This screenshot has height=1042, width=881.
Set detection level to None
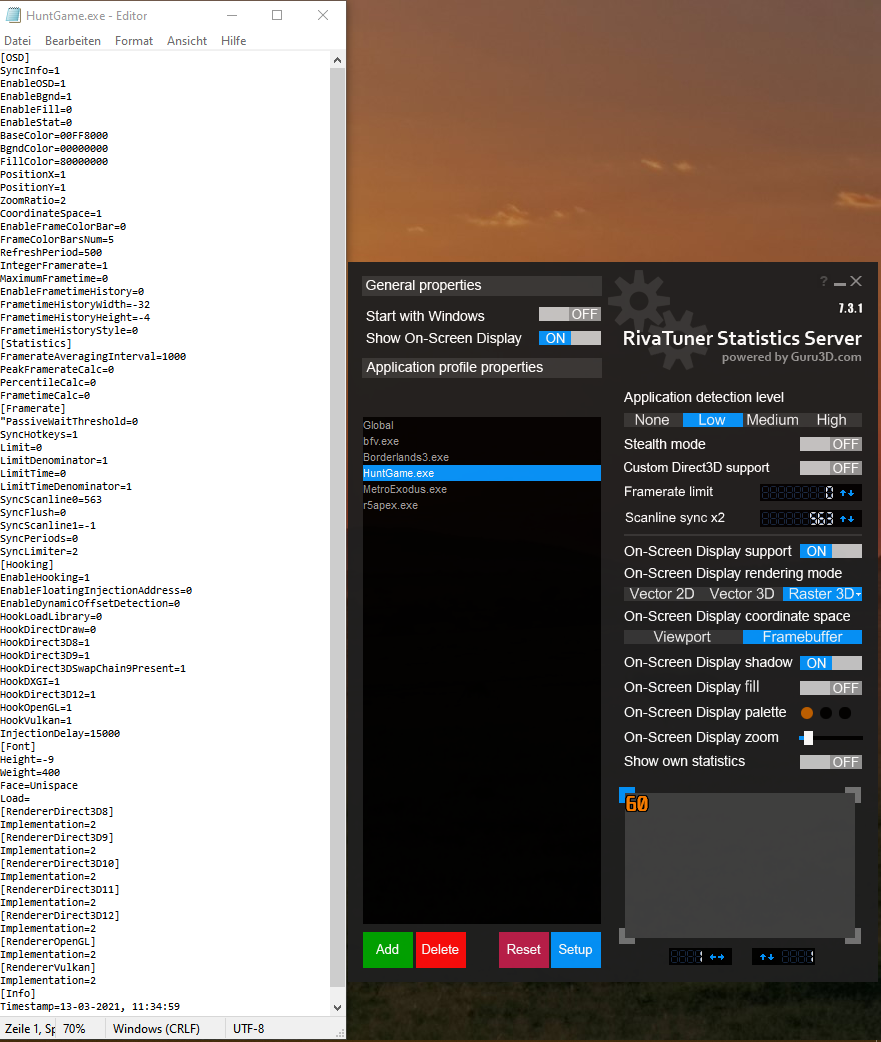coord(652,420)
